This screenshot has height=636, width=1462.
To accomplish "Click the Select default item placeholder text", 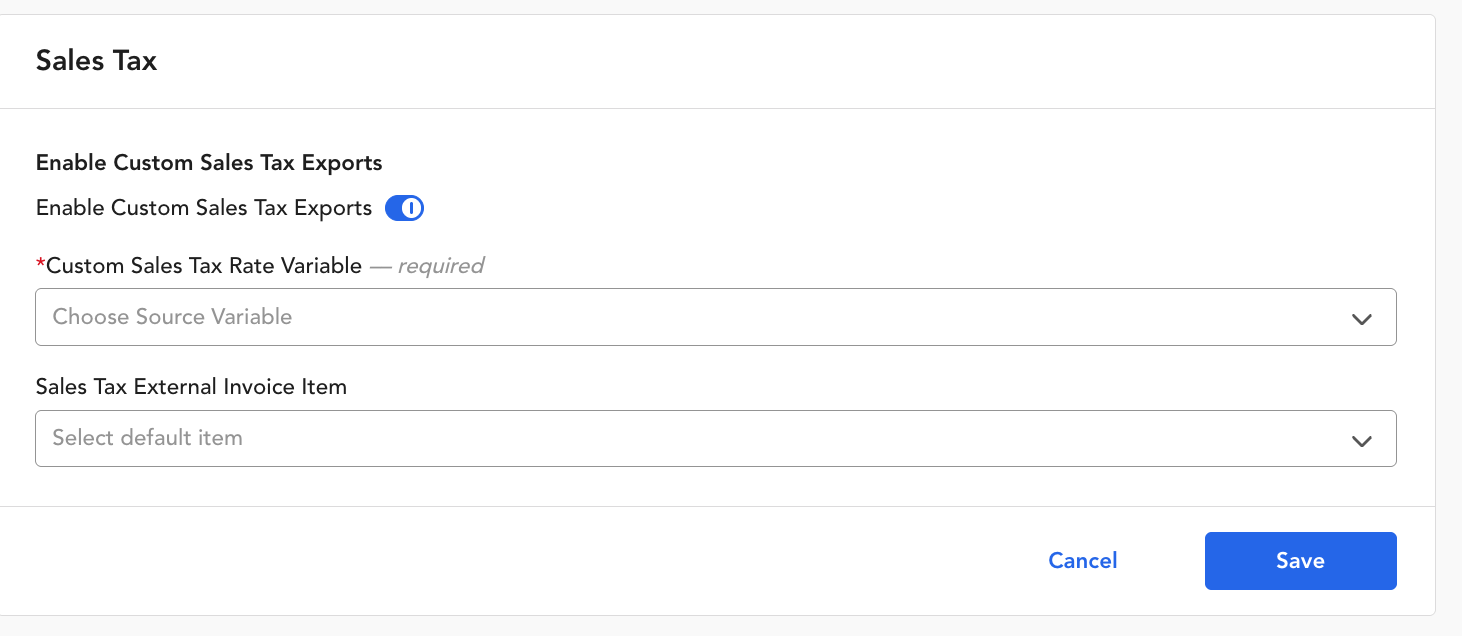I will point(147,438).
